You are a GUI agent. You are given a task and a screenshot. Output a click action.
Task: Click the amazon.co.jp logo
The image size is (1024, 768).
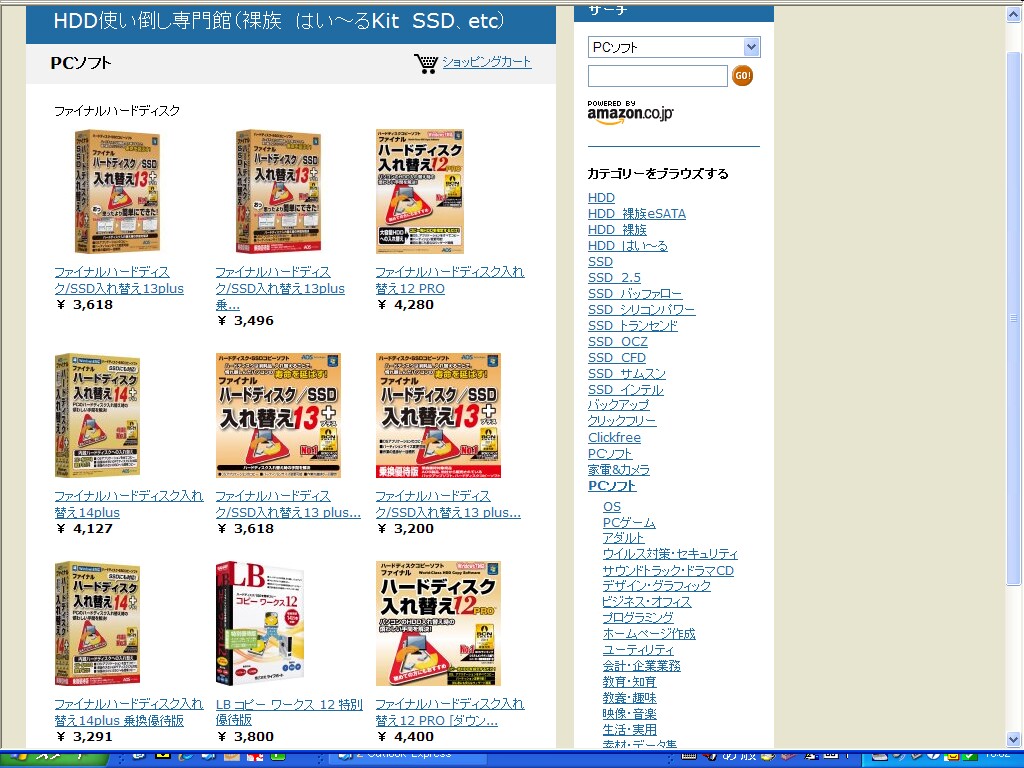(630, 112)
